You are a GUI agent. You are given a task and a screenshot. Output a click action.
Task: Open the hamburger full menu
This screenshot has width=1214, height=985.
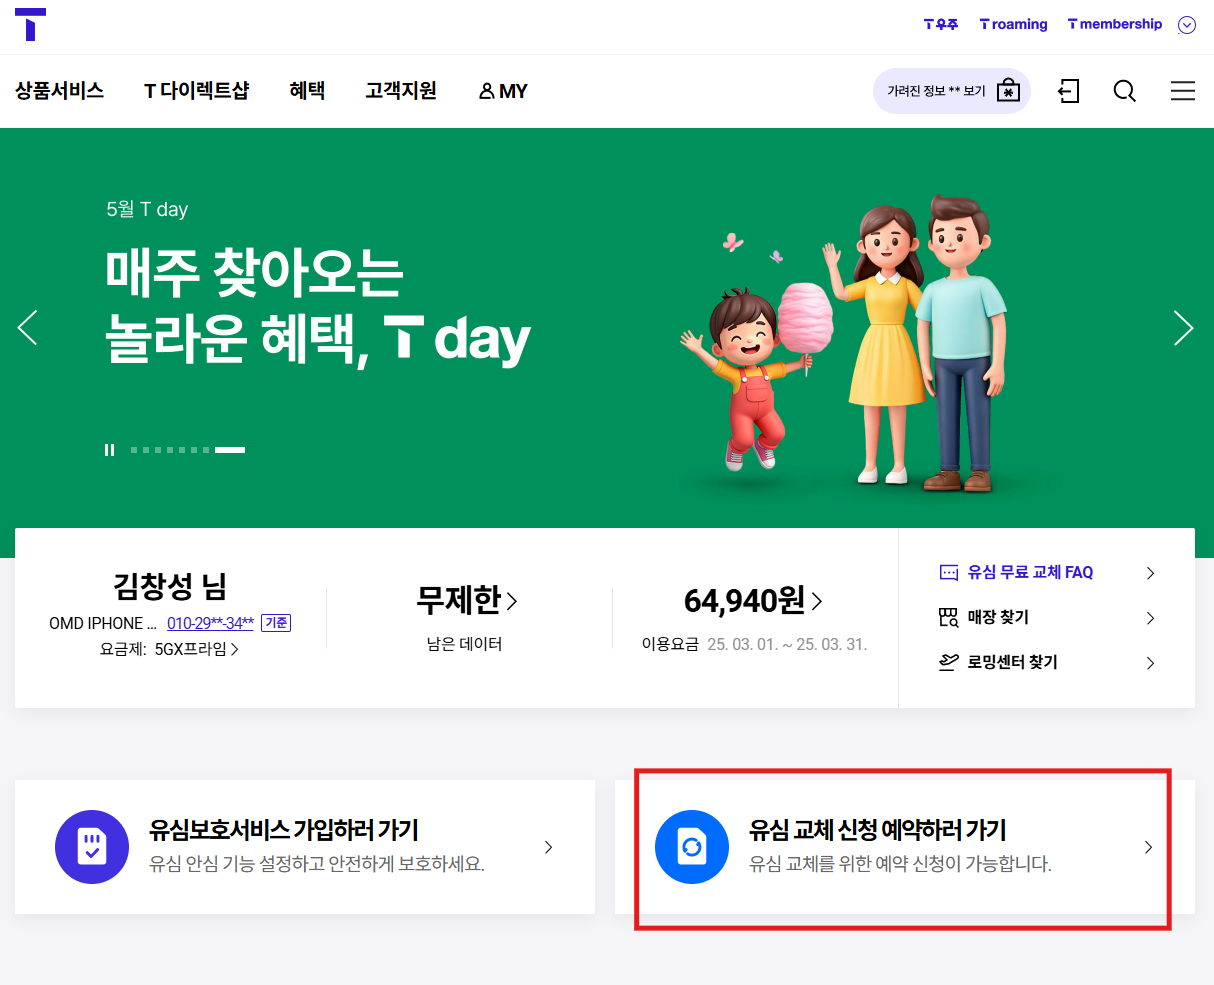click(1183, 91)
